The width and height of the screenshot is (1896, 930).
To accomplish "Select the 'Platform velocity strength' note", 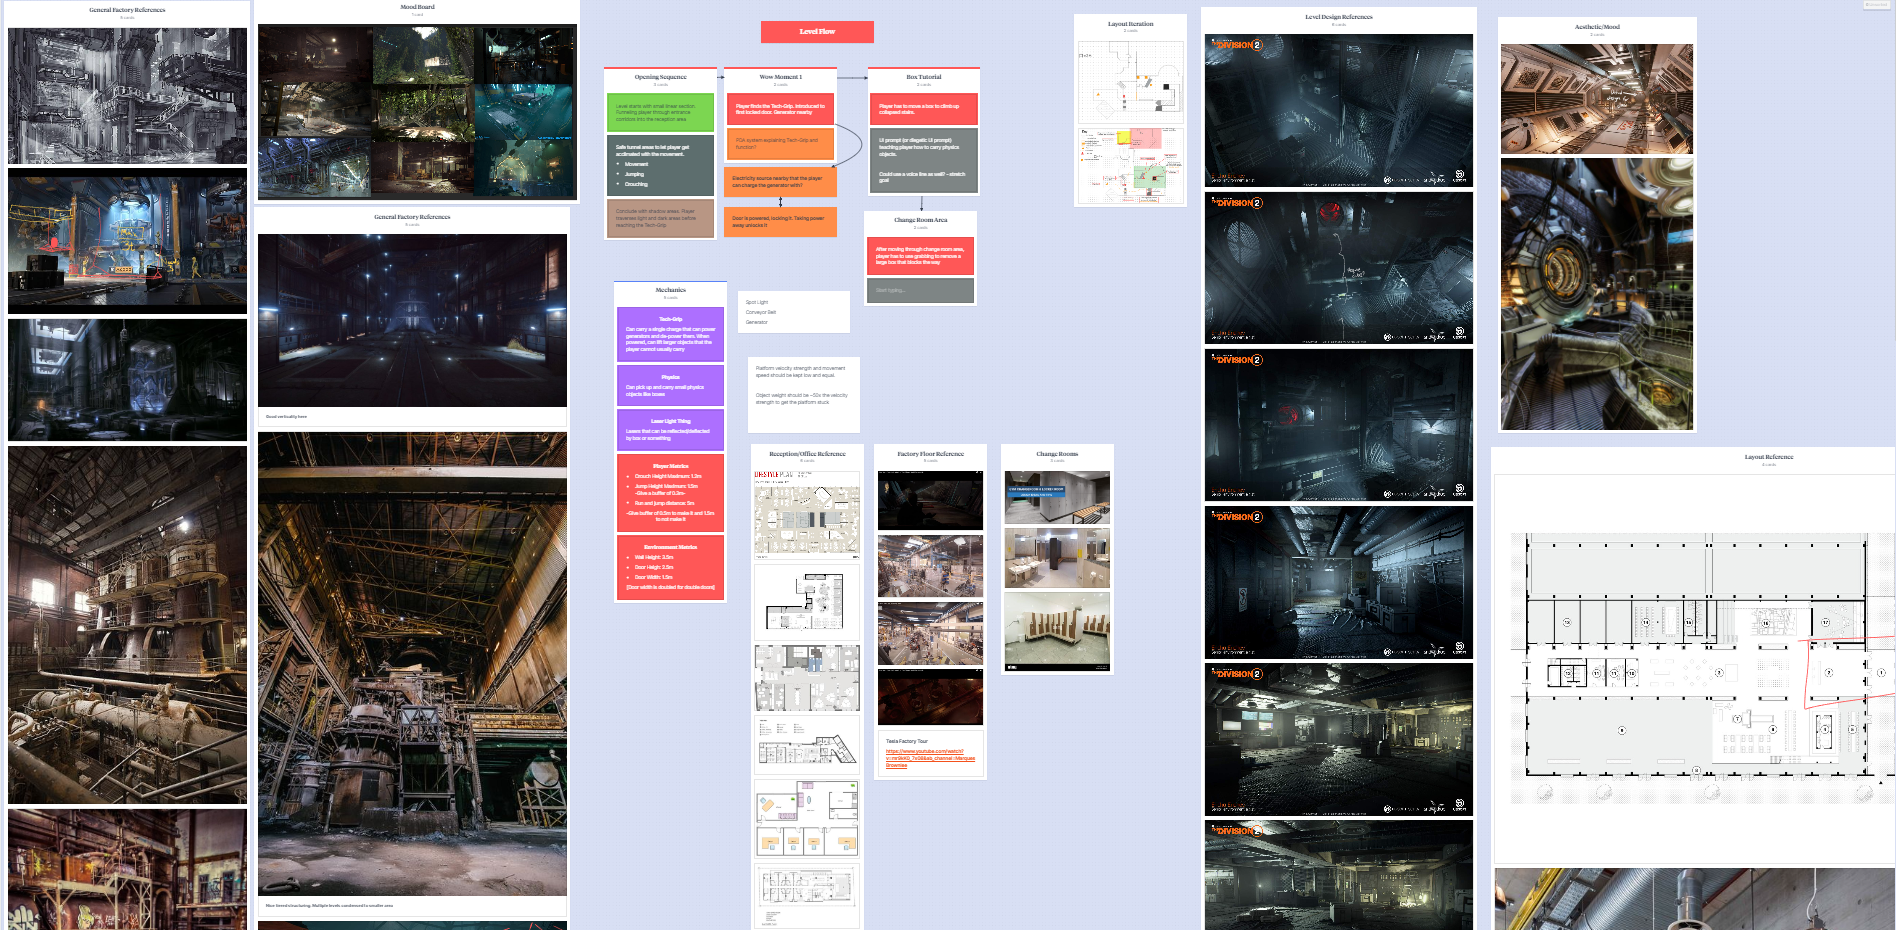I will click(x=804, y=395).
